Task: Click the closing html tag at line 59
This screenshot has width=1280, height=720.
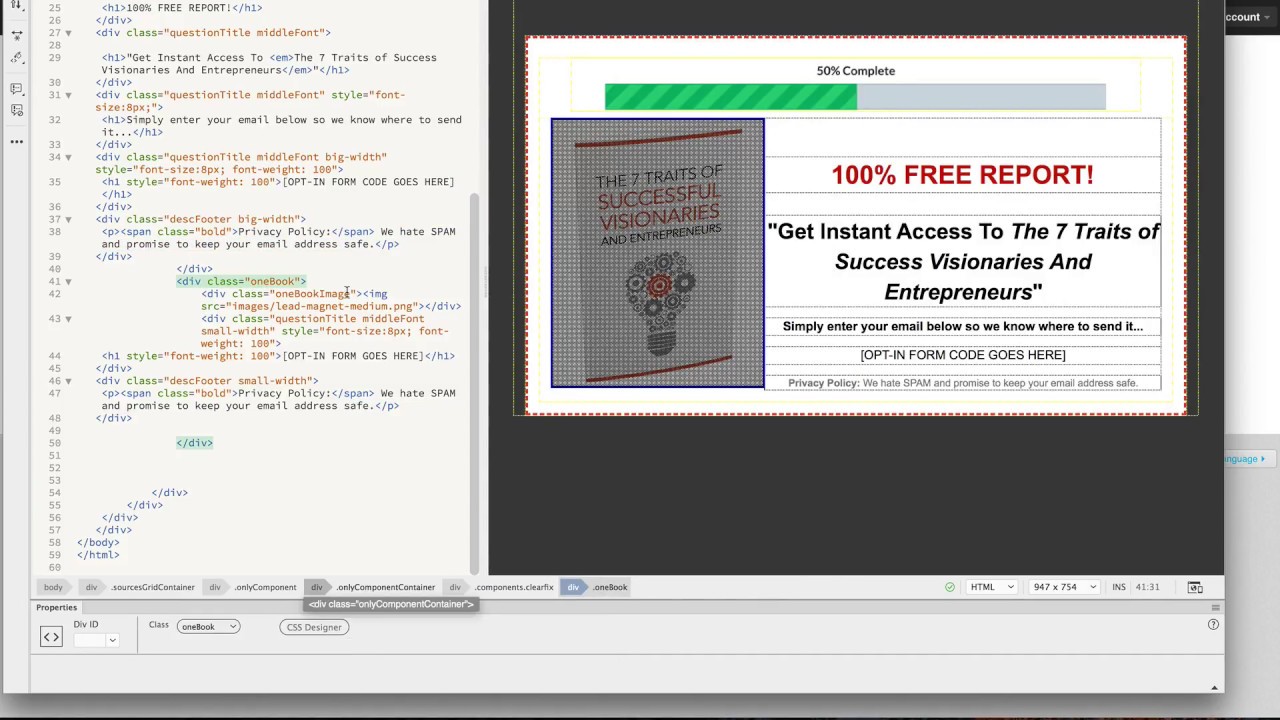Action: [98, 555]
